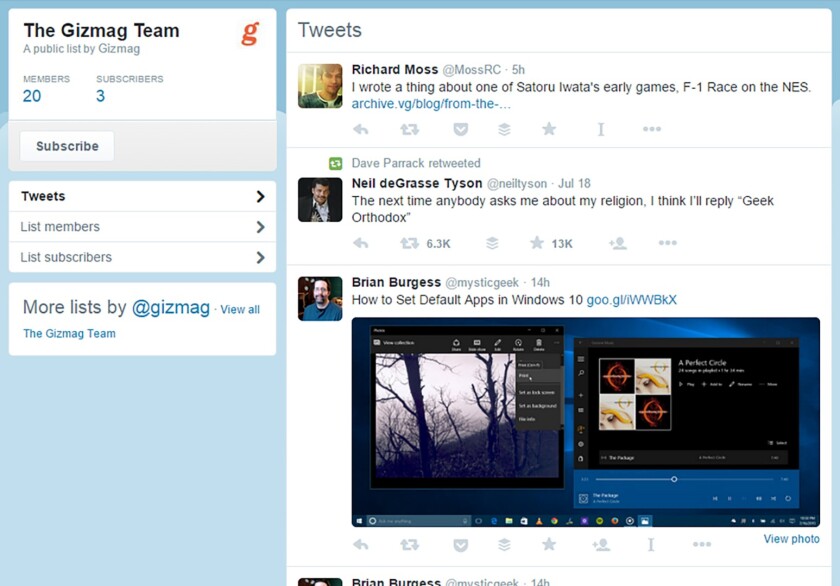Click Dave Parrack retweeted label
Screen dimensions: 840x586
coord(416,163)
